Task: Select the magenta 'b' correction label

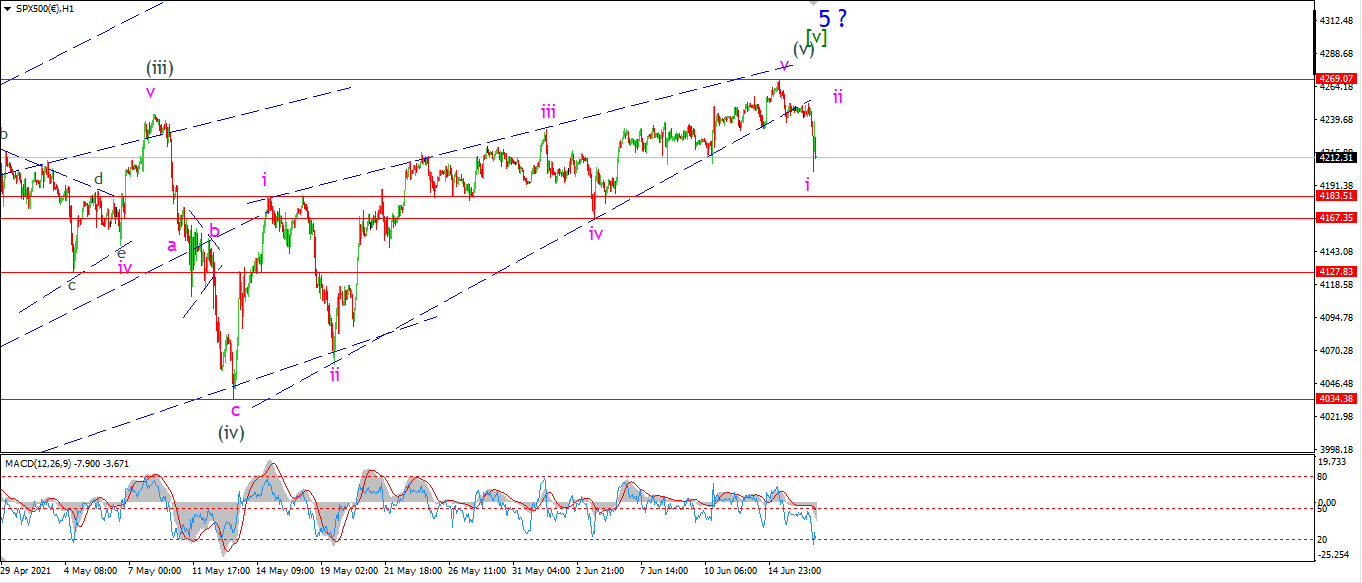Action: [214, 231]
